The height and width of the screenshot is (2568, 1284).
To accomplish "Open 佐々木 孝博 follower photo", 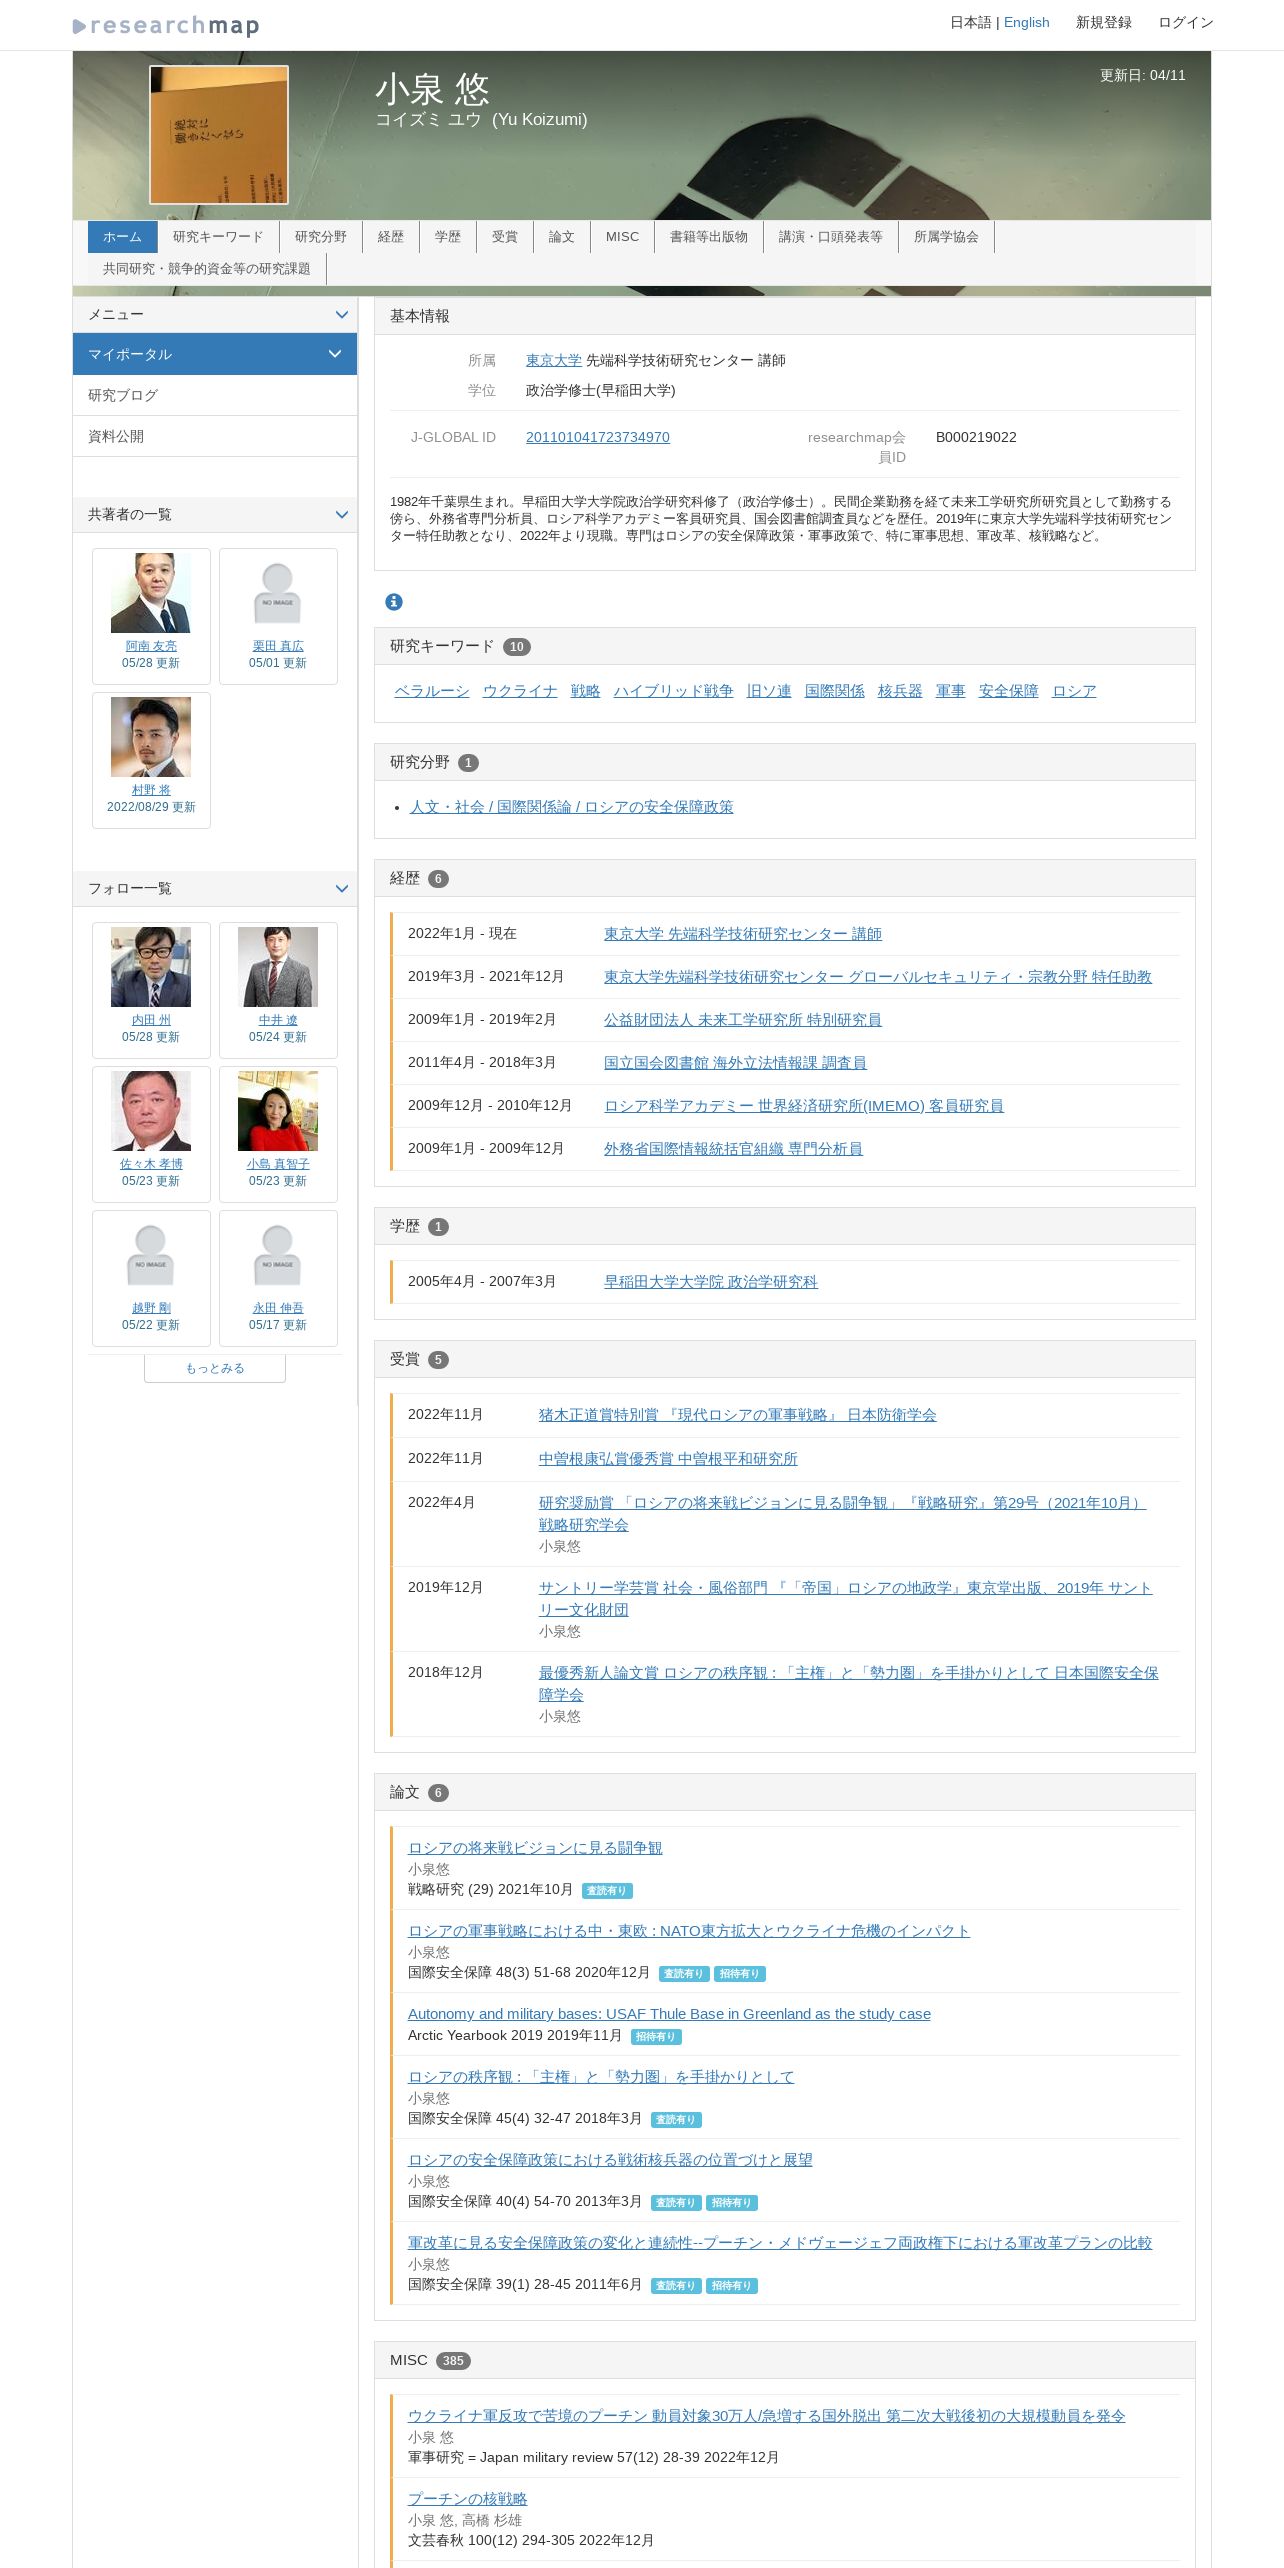I will coord(151,1111).
